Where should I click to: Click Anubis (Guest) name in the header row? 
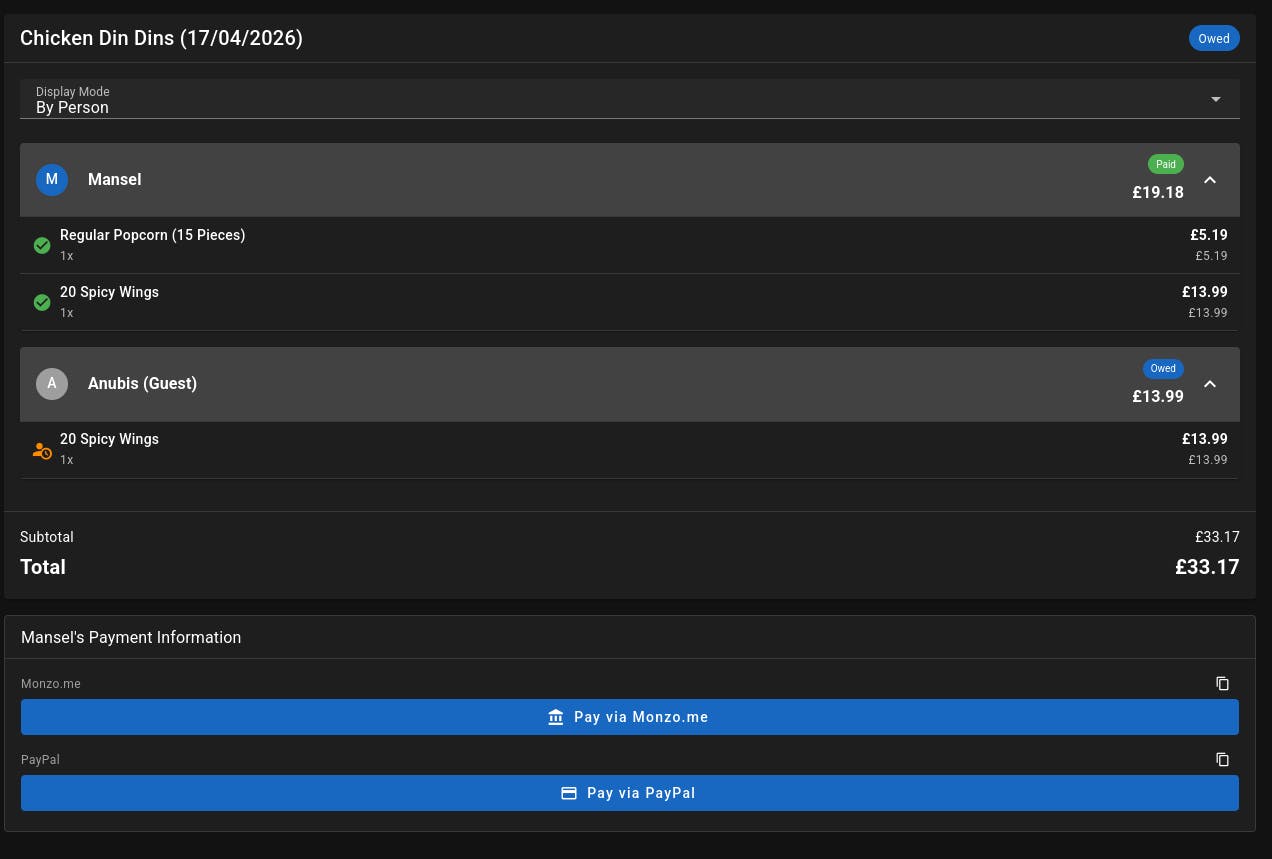tap(142, 384)
